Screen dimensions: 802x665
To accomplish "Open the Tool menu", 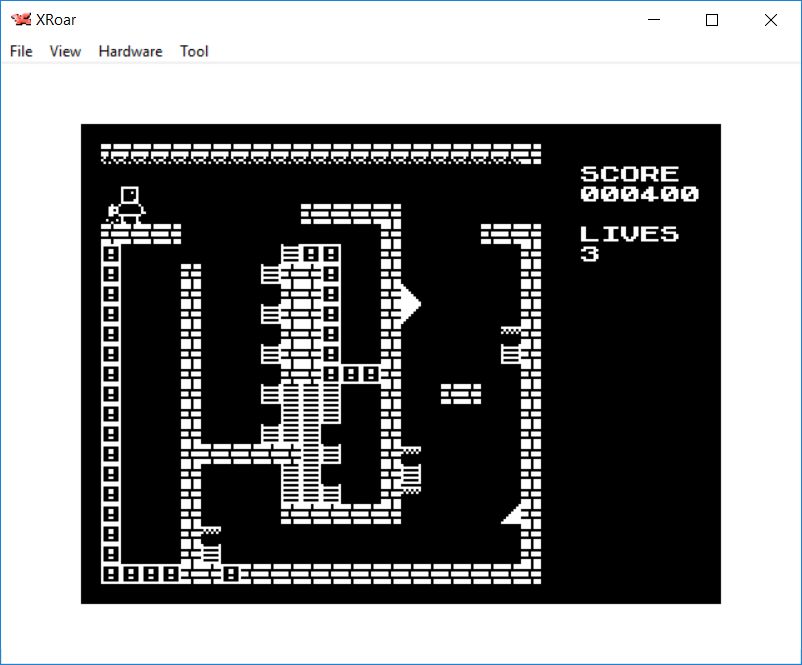I will point(194,51).
